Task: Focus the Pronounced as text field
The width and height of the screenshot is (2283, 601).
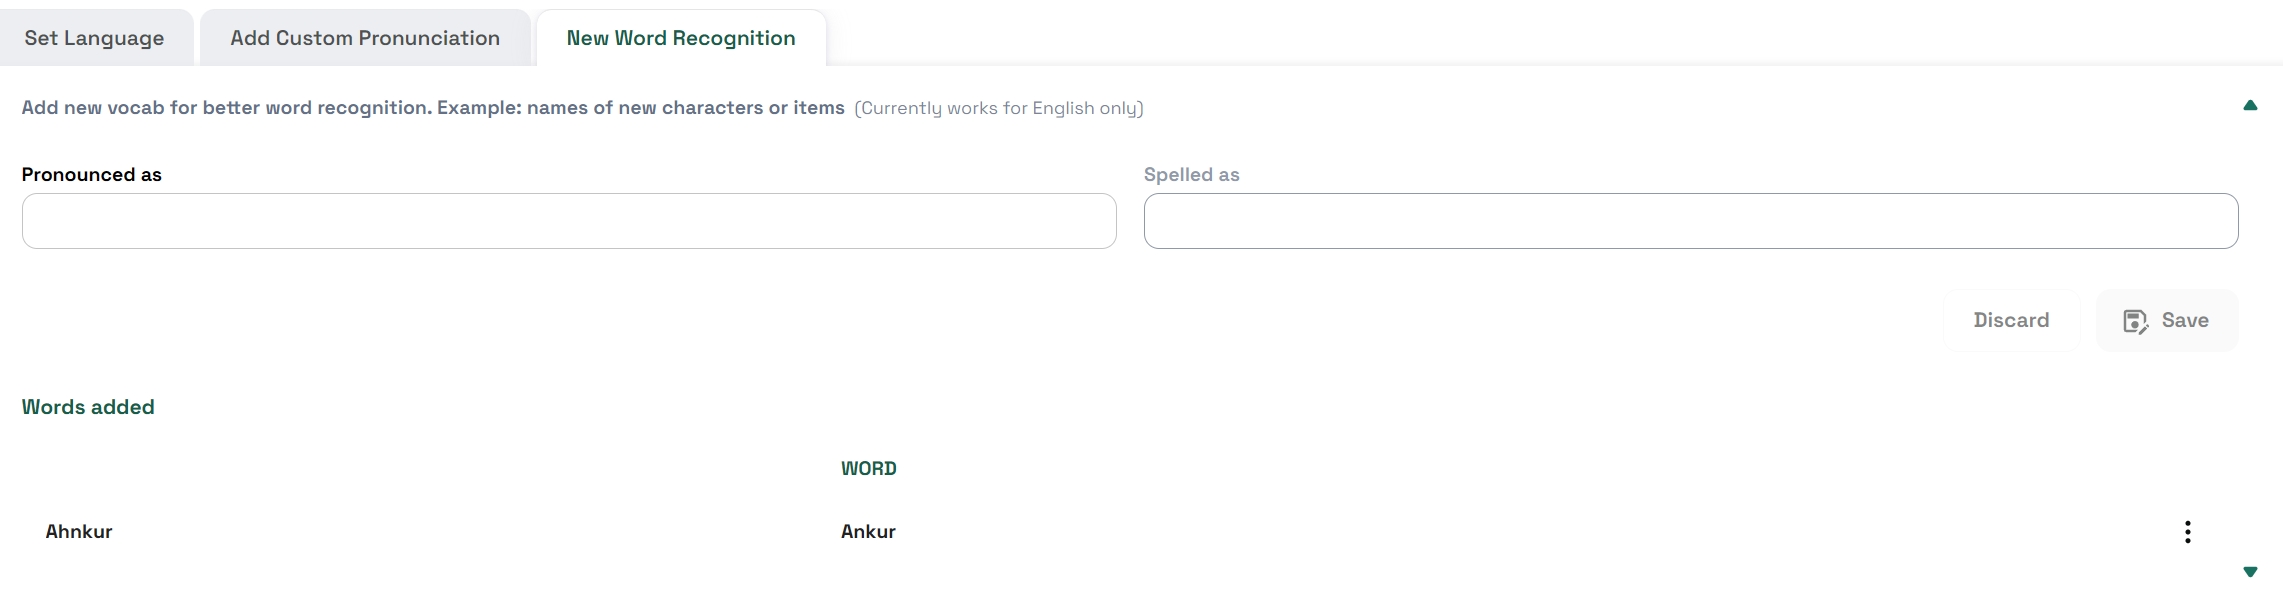Action: point(569,221)
